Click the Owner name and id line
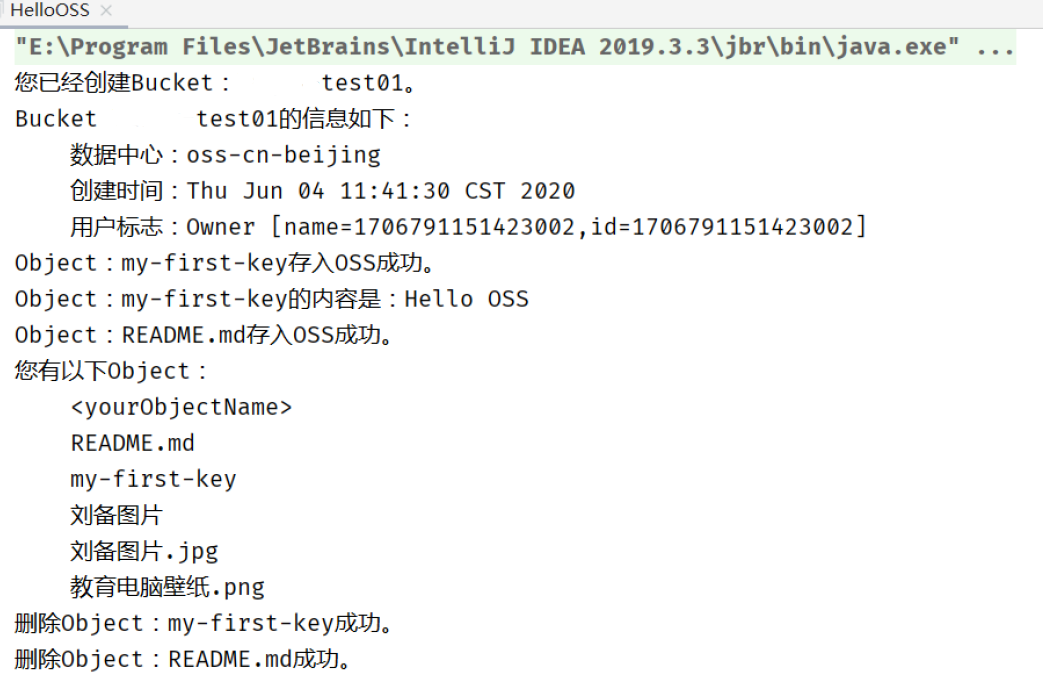Image resolution: width=1043 pixels, height=683 pixels. pos(468,227)
